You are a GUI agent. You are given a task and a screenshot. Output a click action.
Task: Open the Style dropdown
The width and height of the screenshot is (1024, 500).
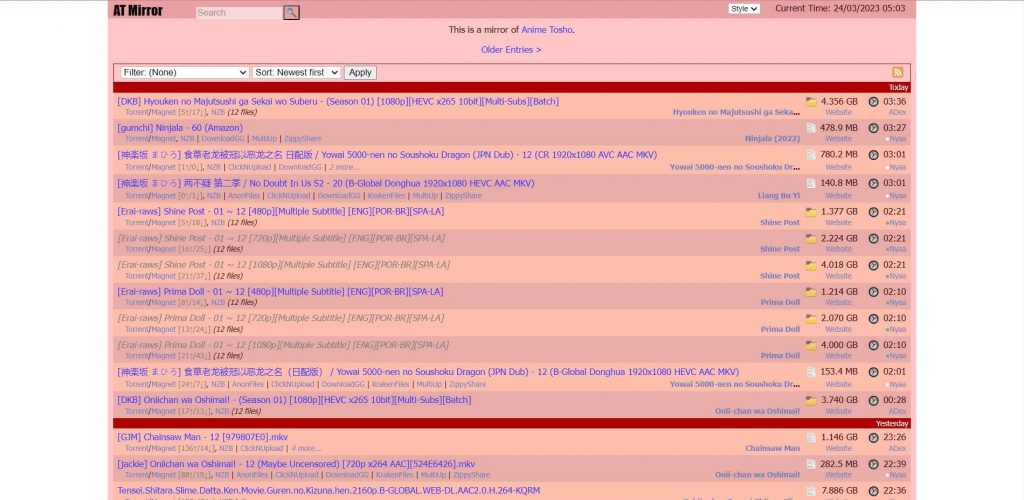tap(744, 8)
